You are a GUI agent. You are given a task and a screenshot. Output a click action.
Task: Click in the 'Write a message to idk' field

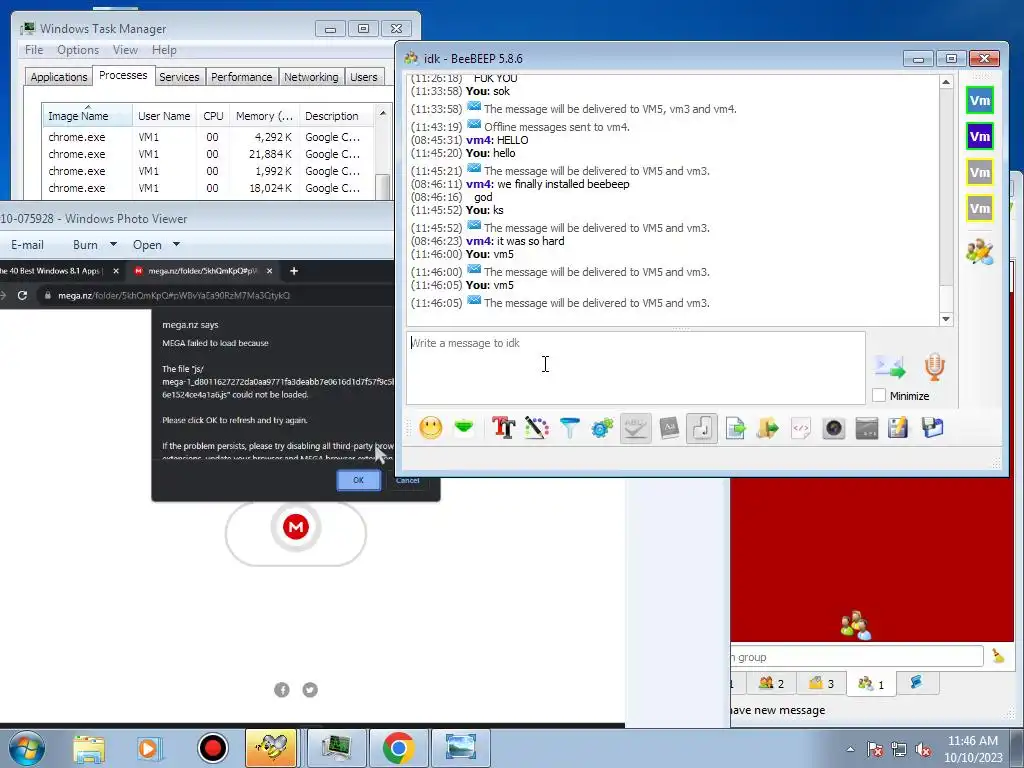[636, 368]
